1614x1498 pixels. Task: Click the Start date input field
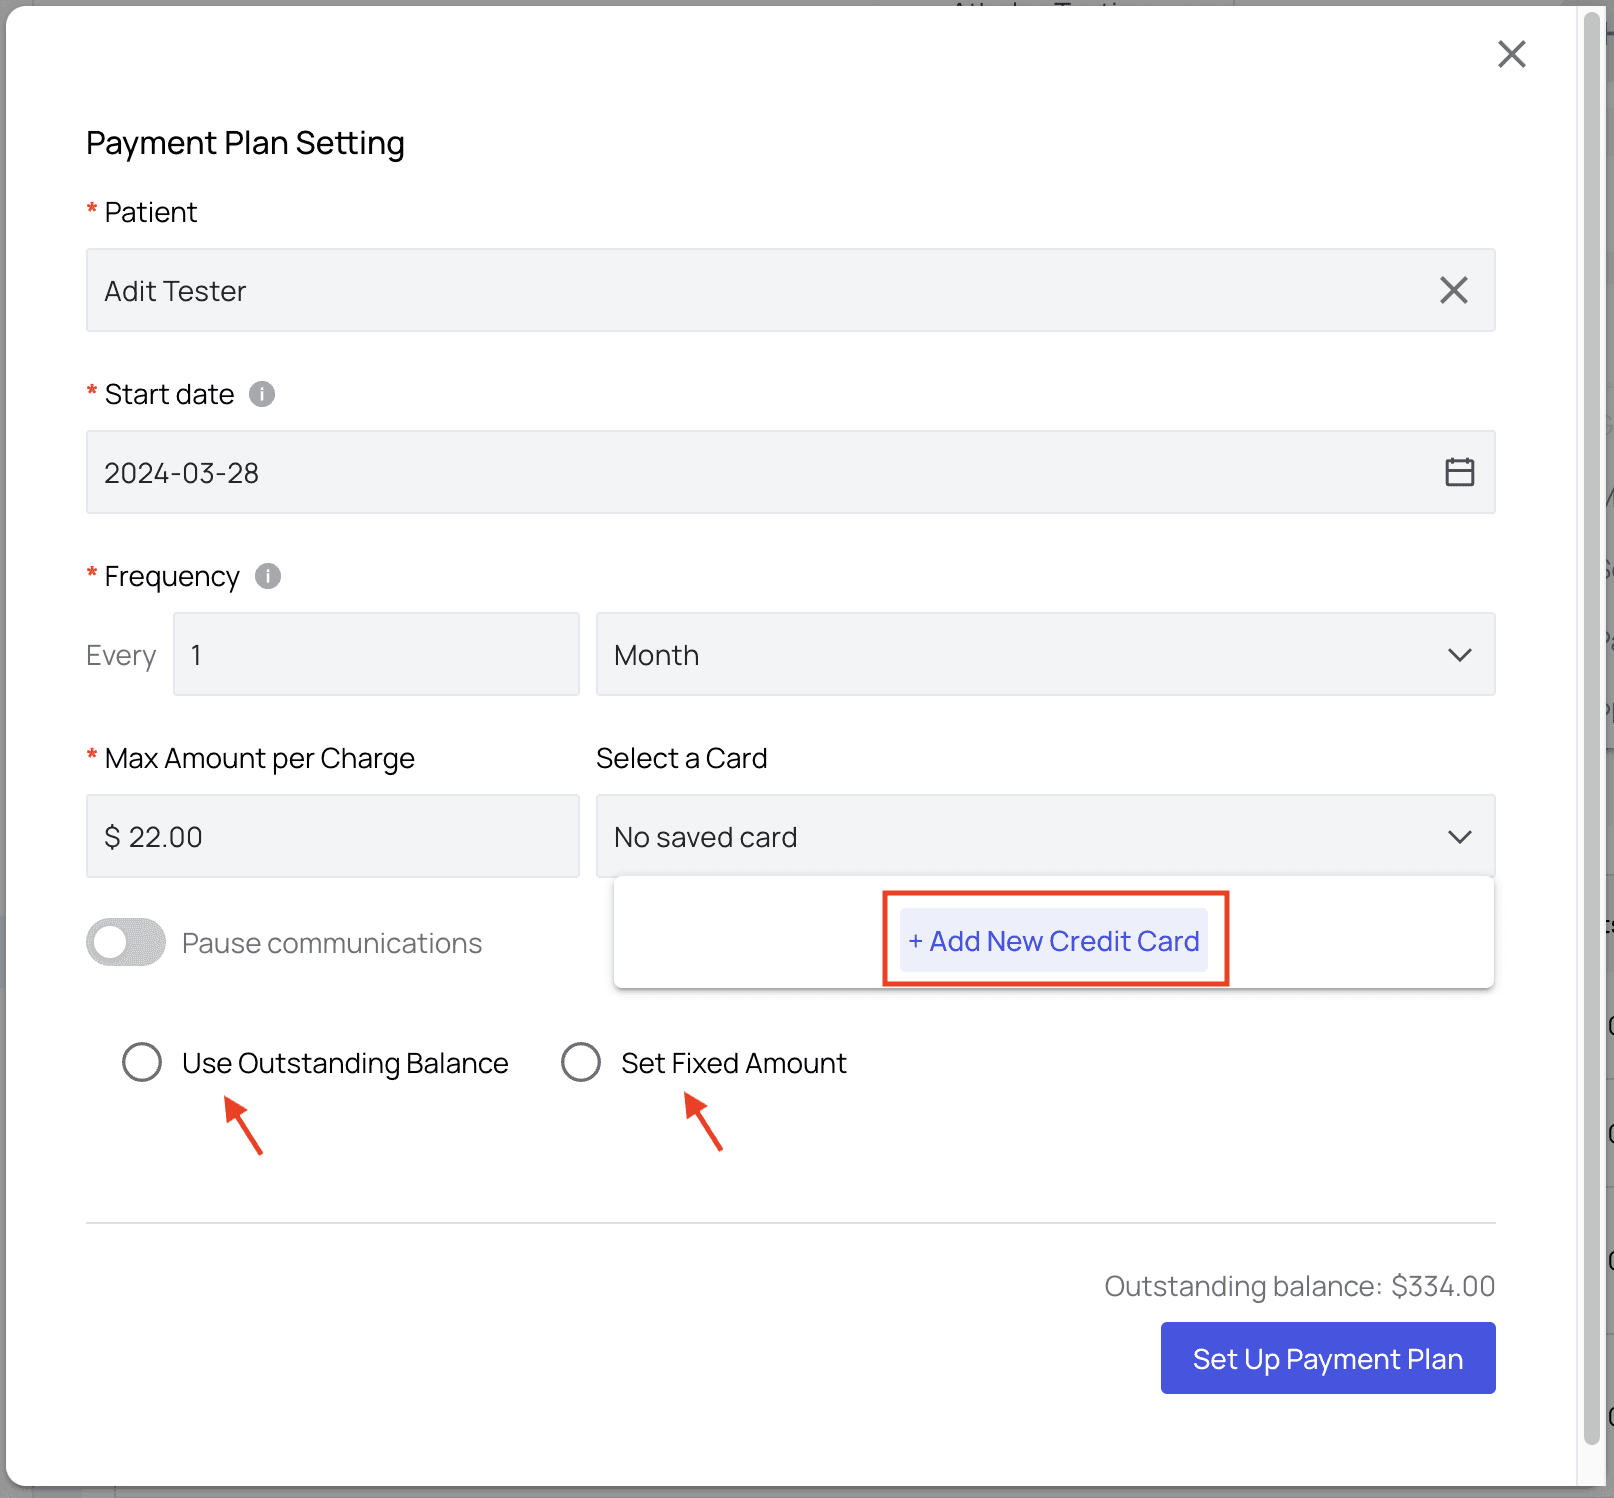[760, 472]
